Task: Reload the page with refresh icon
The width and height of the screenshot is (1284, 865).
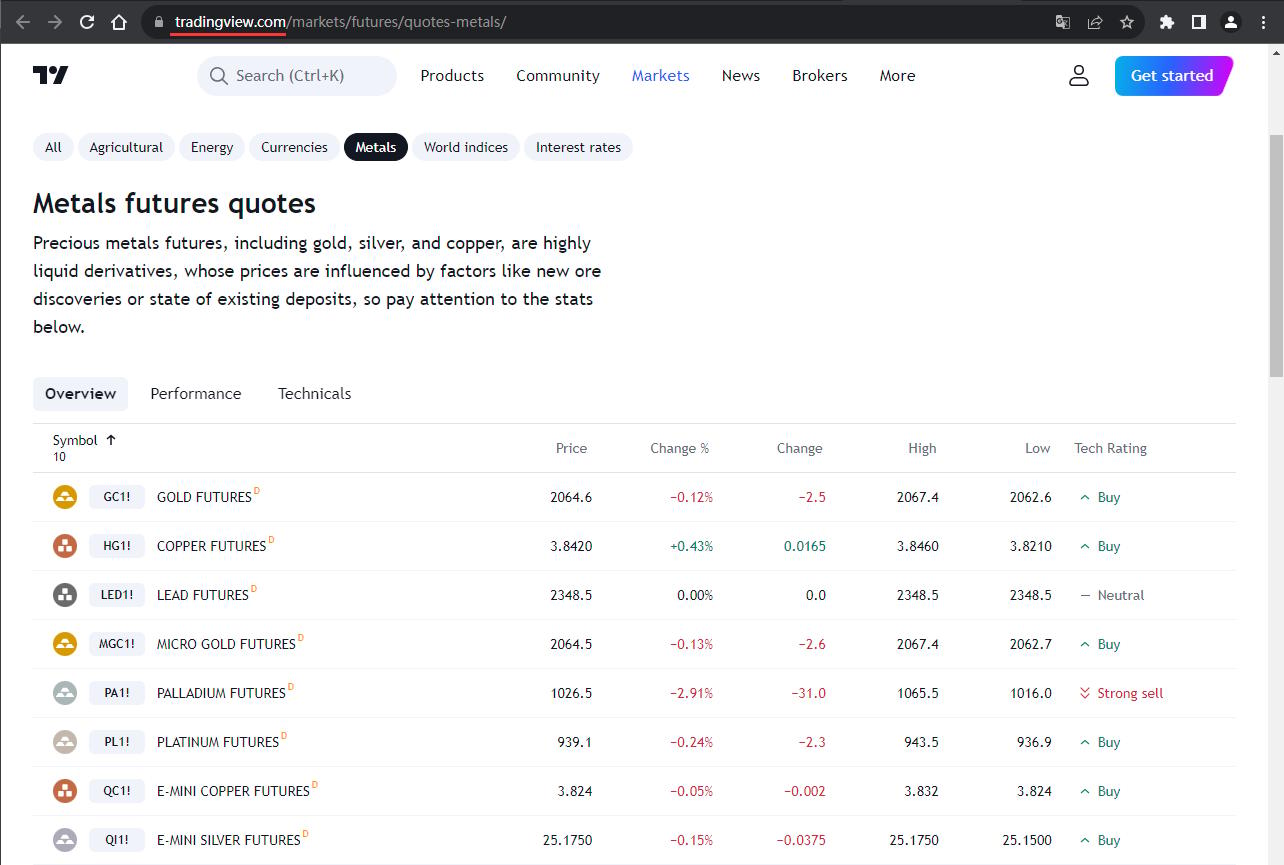Action: tap(87, 22)
